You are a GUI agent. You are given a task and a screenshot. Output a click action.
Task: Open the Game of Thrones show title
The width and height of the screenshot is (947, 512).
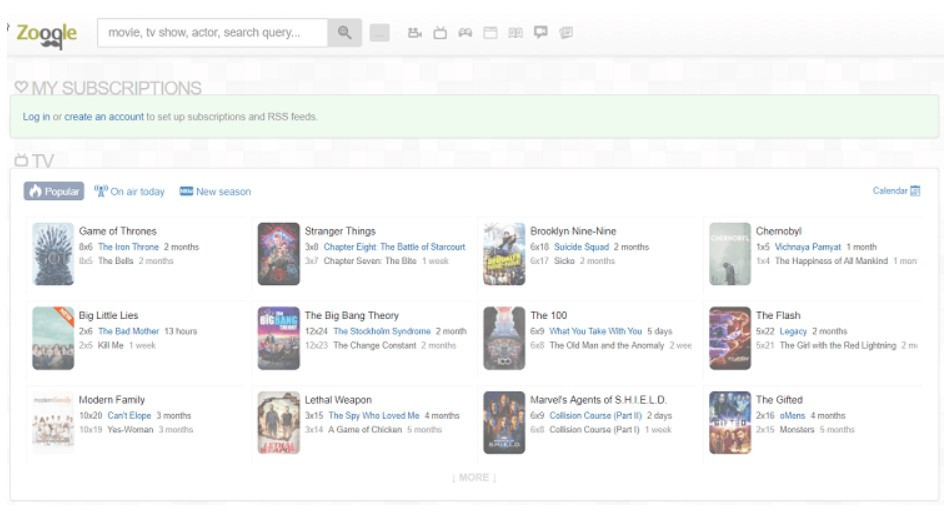(118, 231)
